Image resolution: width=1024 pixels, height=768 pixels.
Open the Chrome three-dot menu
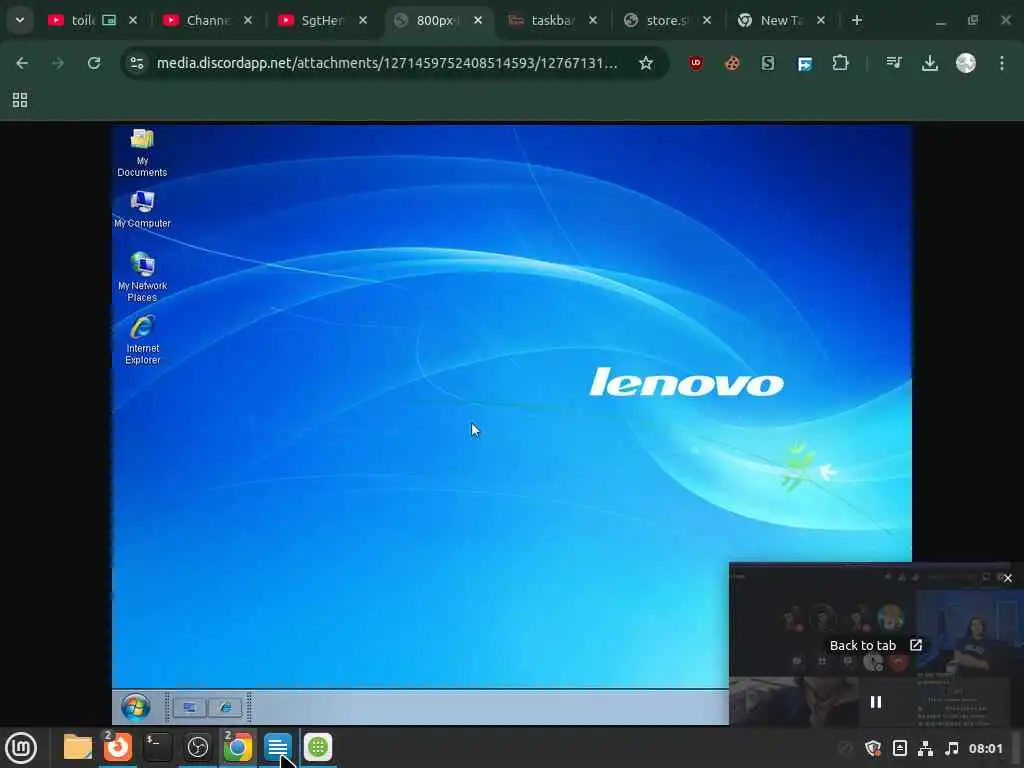point(1002,63)
